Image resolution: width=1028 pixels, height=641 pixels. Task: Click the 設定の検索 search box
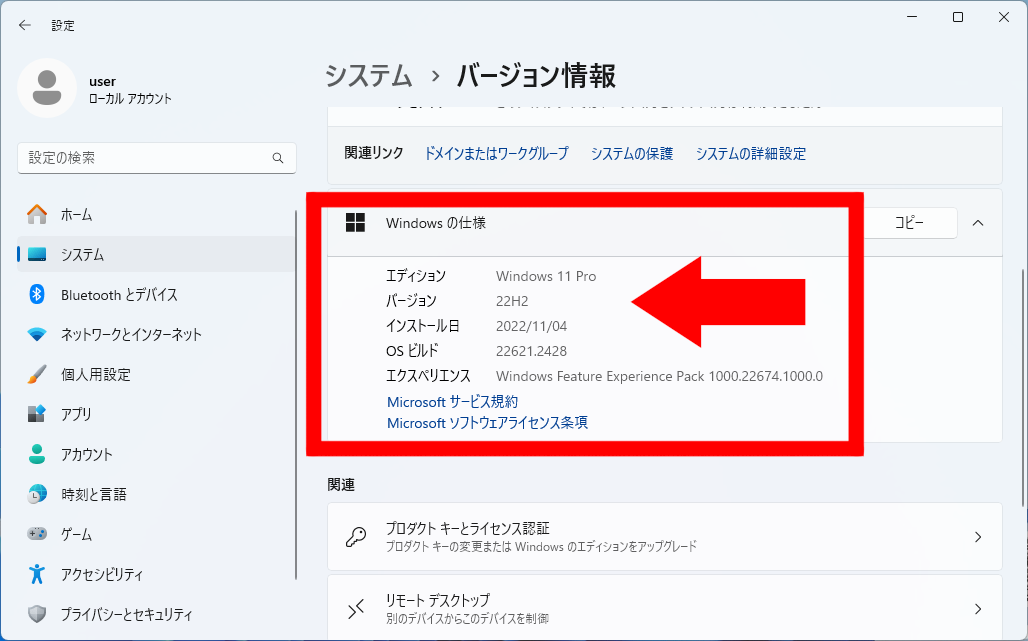click(145, 158)
